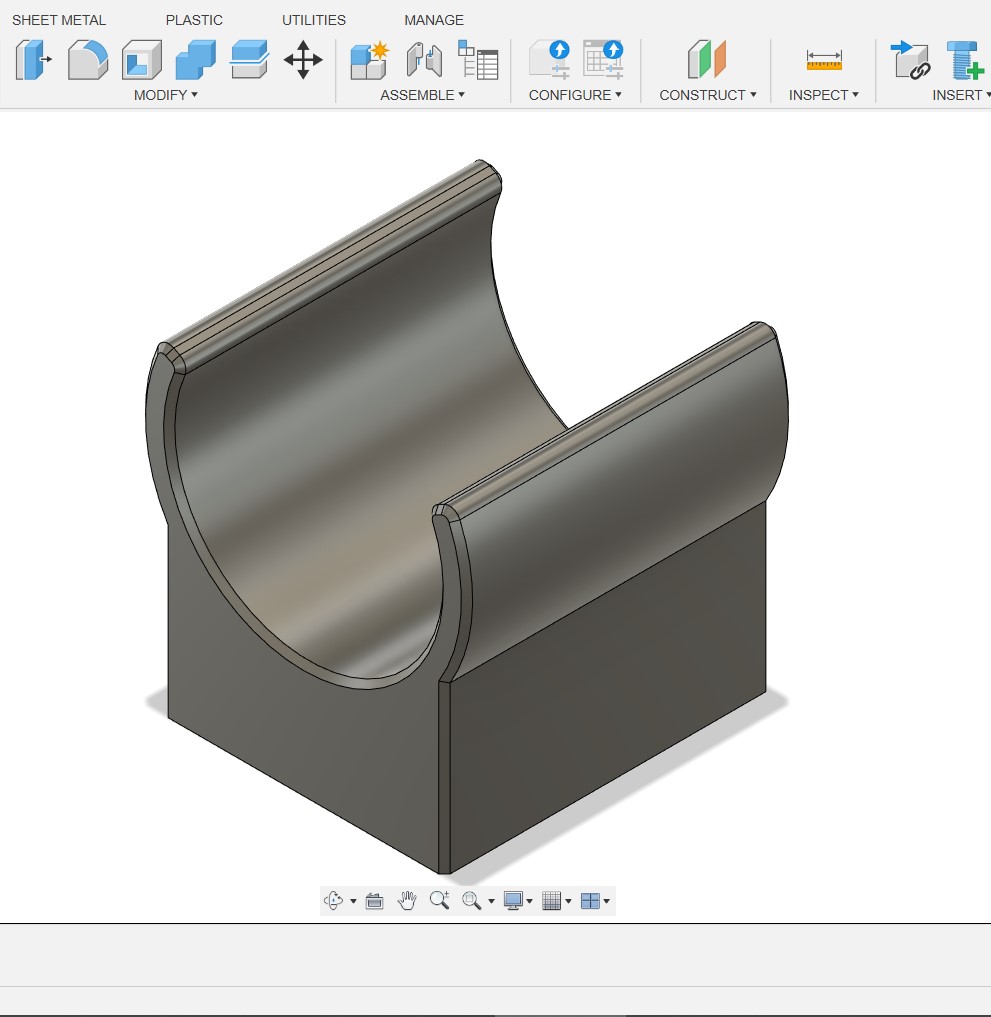This screenshot has width=991, height=1017.
Task: Expand the Orbit tool options arrow
Action: tap(353, 901)
